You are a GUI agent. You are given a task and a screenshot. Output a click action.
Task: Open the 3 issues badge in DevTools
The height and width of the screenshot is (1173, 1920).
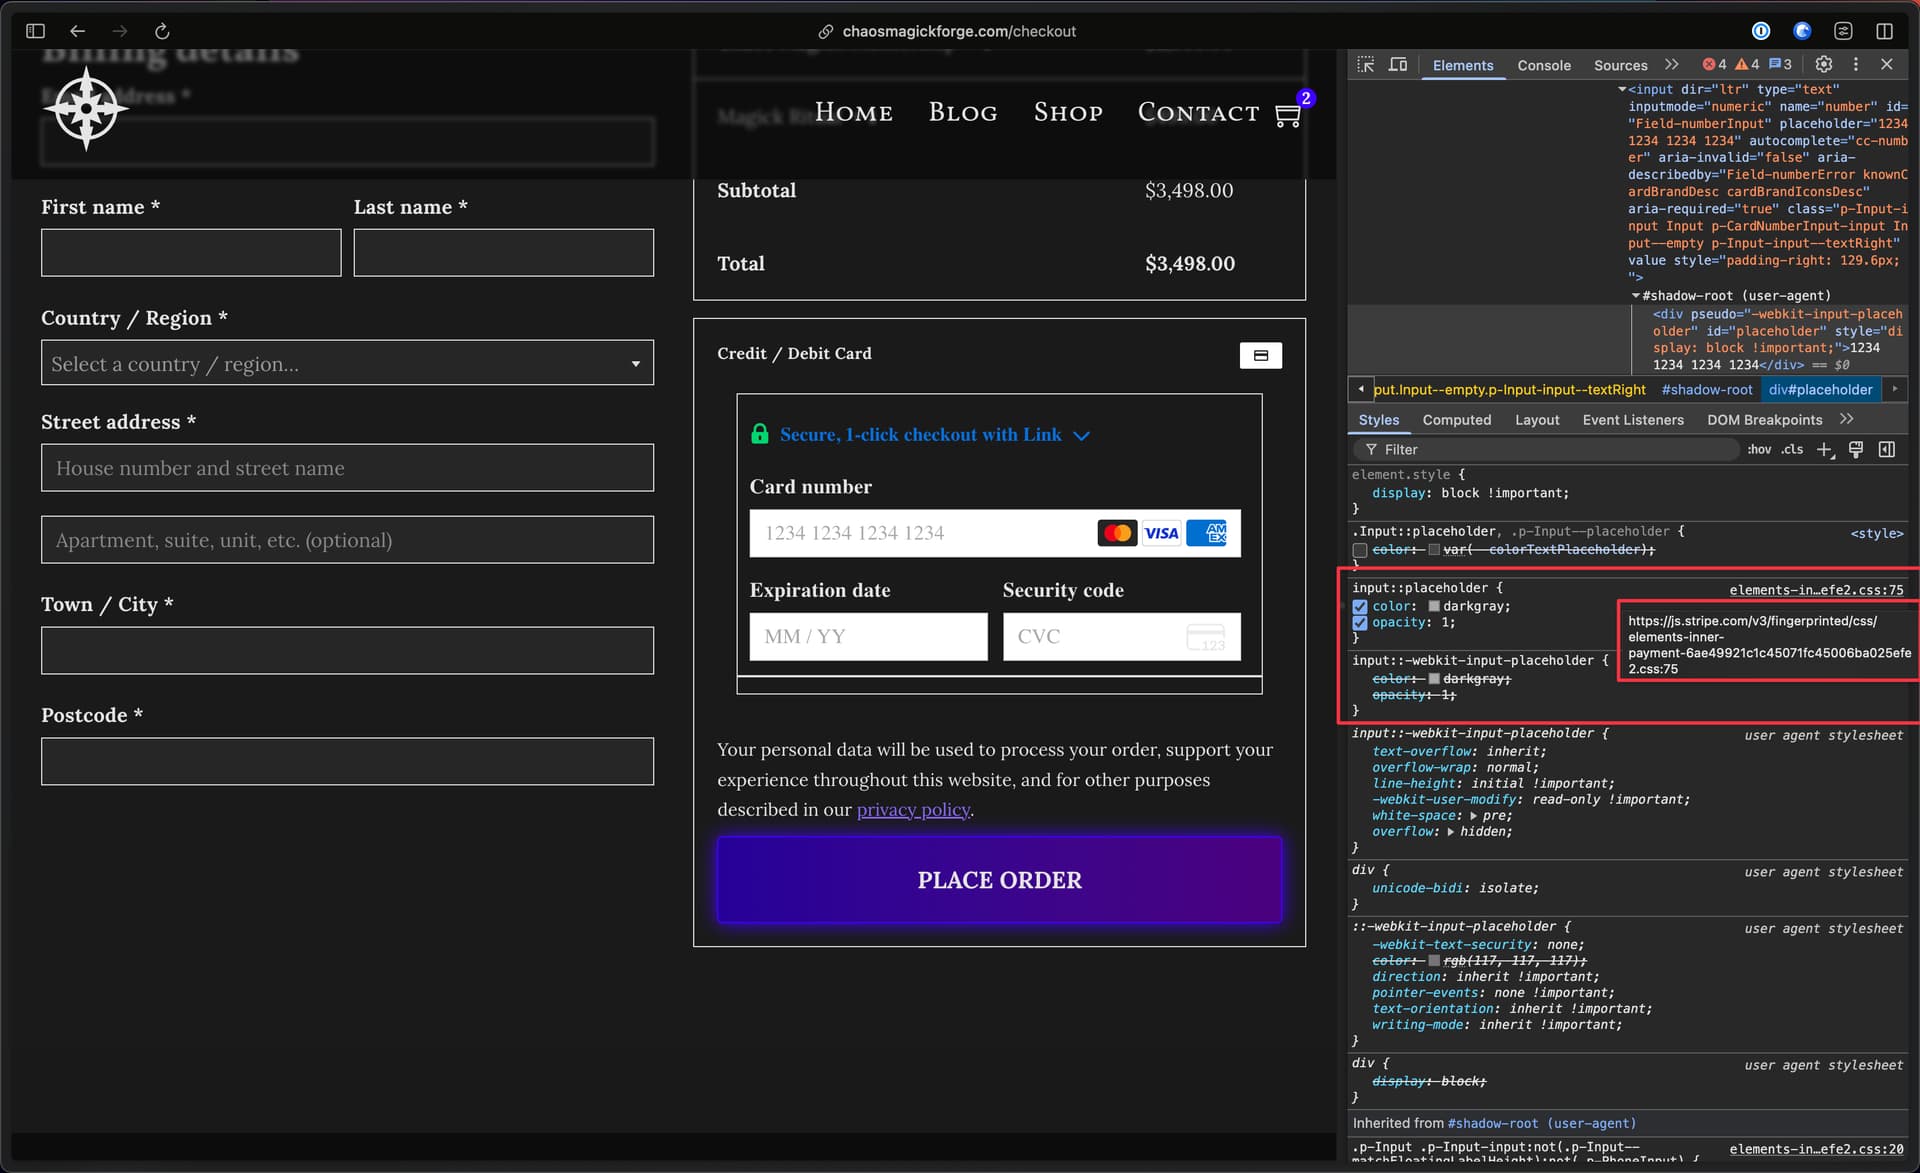click(x=1780, y=64)
